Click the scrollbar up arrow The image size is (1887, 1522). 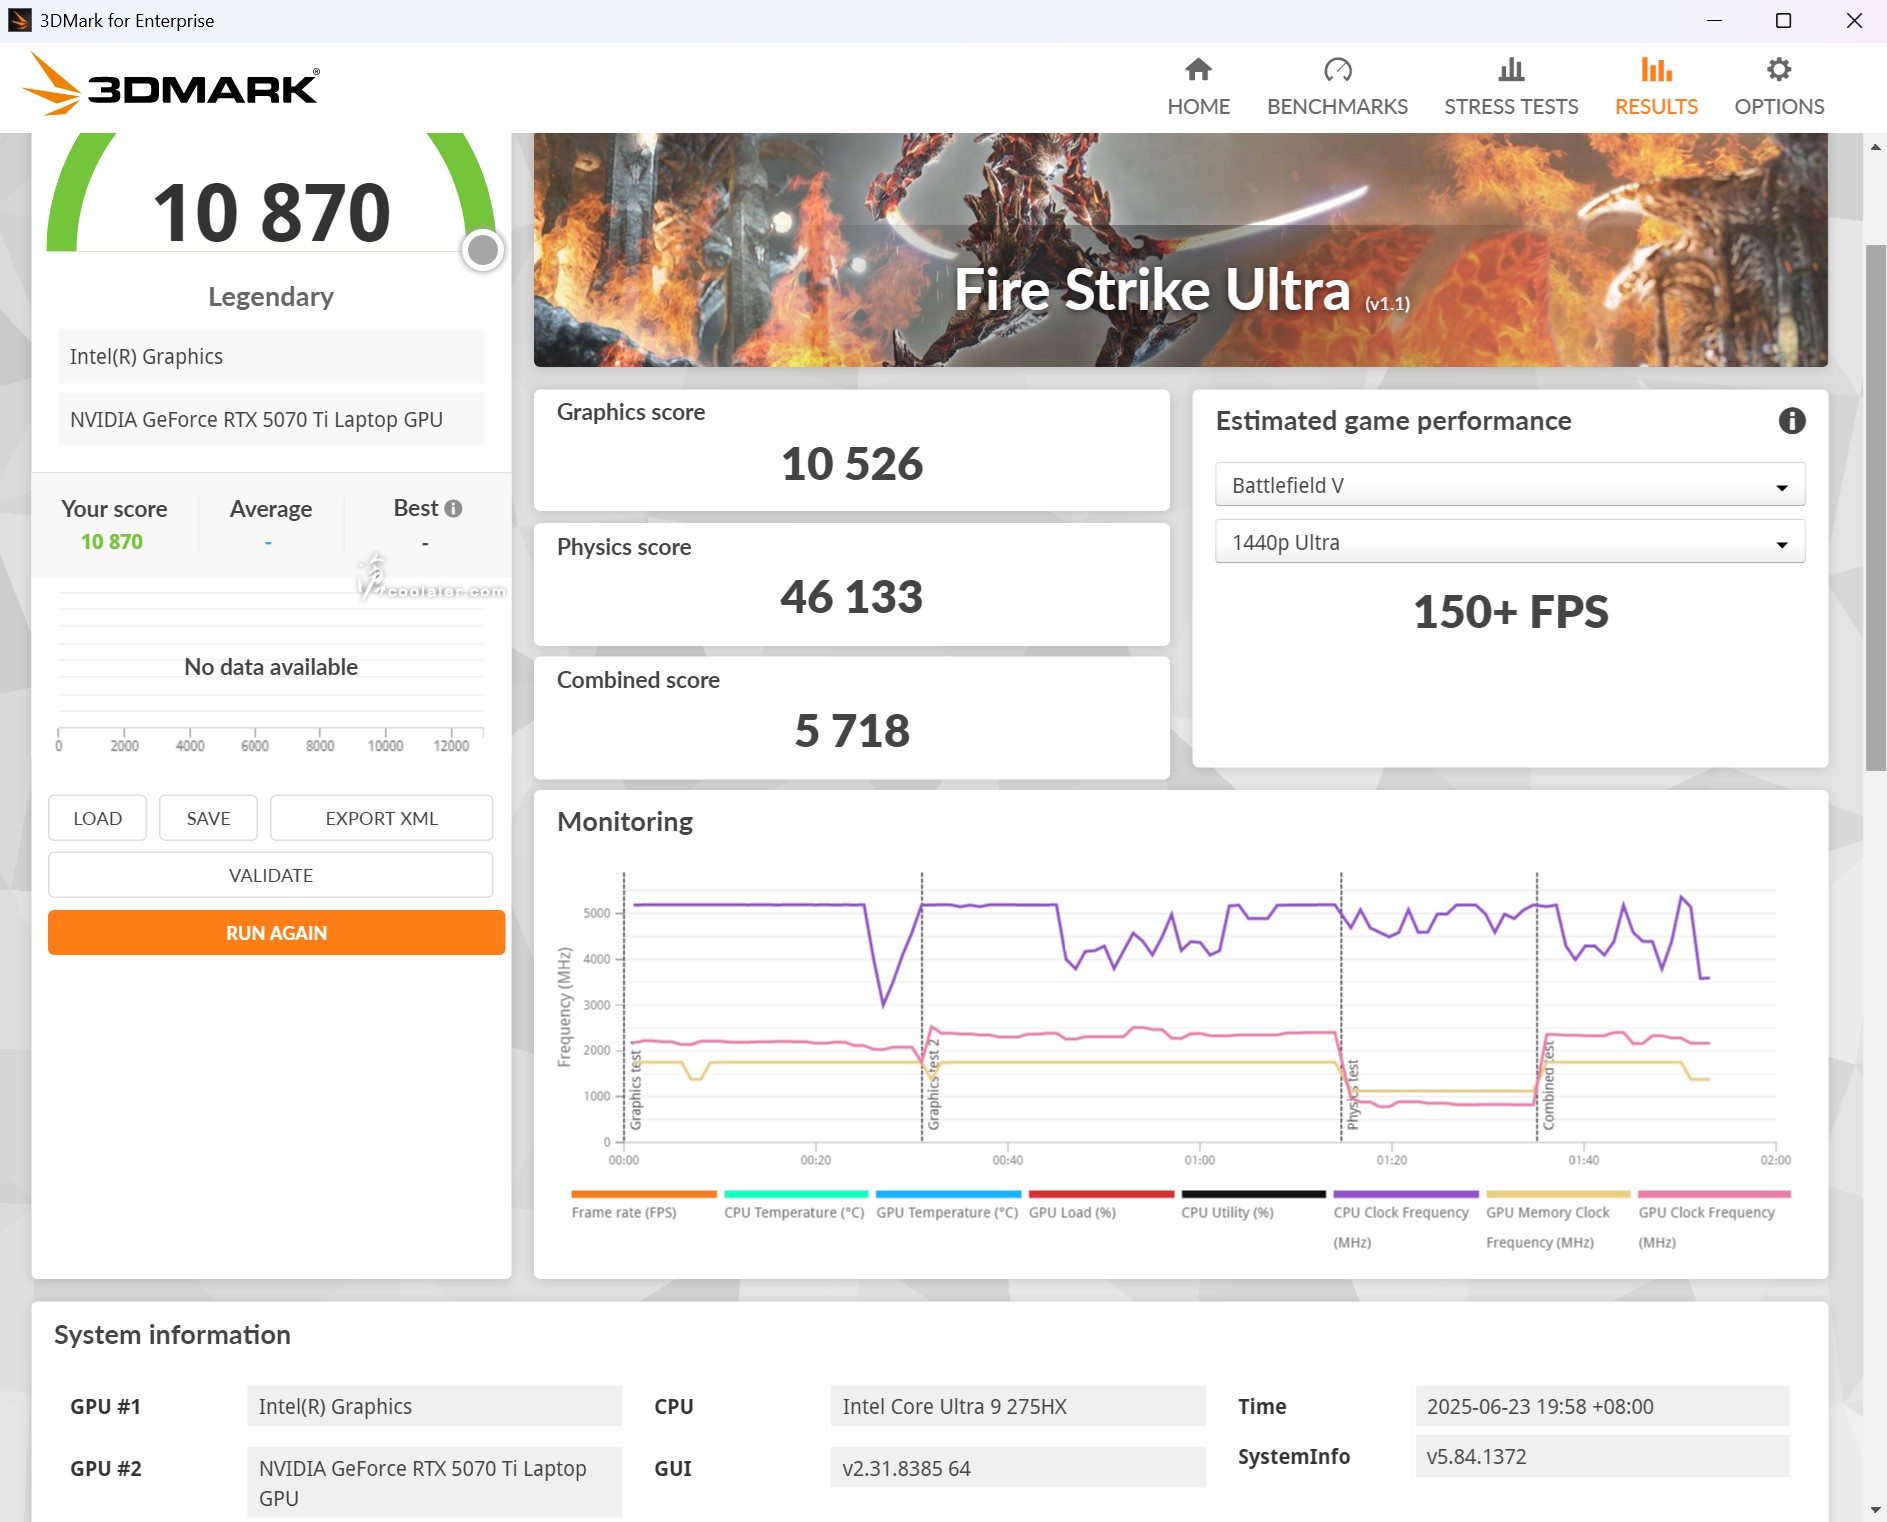[1875, 146]
